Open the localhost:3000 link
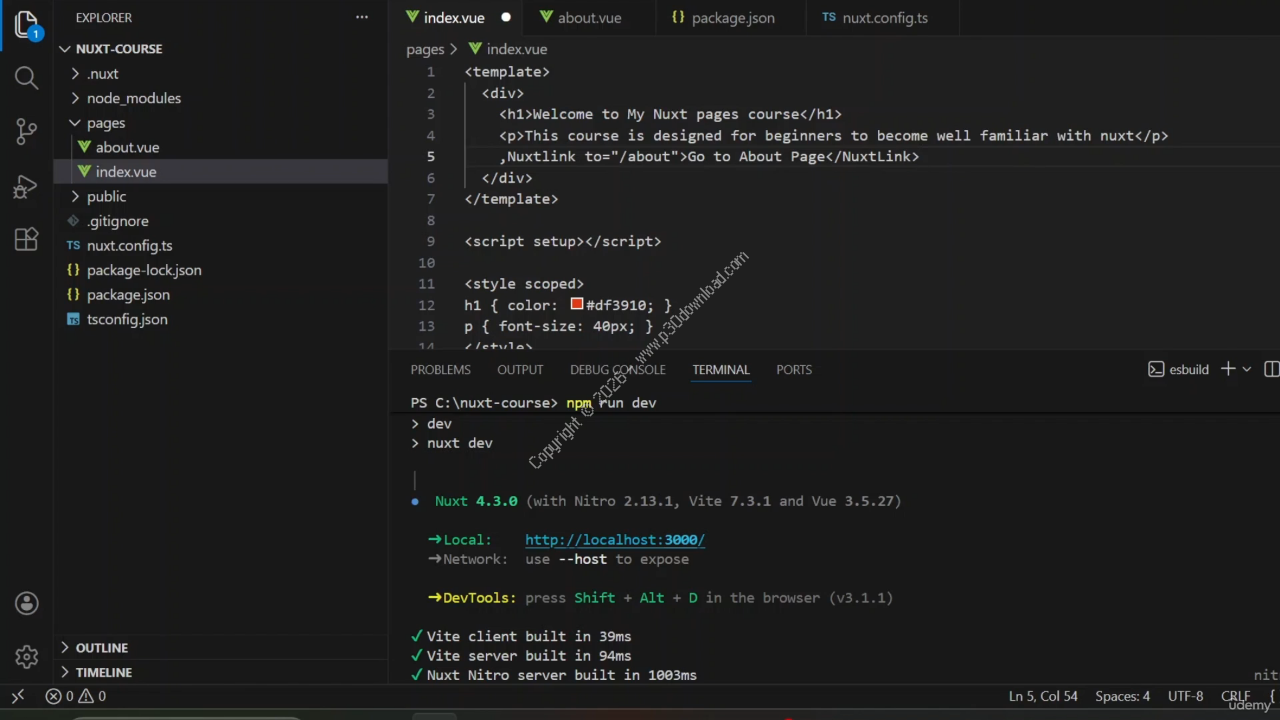This screenshot has height=720, width=1280. [614, 539]
